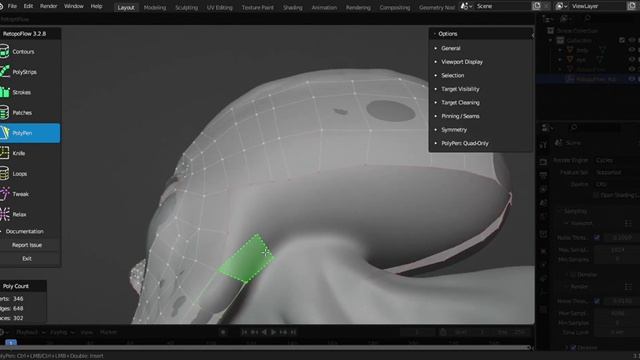
Task: Open the Render Engine Cycles dropdown
Action: coord(616,160)
